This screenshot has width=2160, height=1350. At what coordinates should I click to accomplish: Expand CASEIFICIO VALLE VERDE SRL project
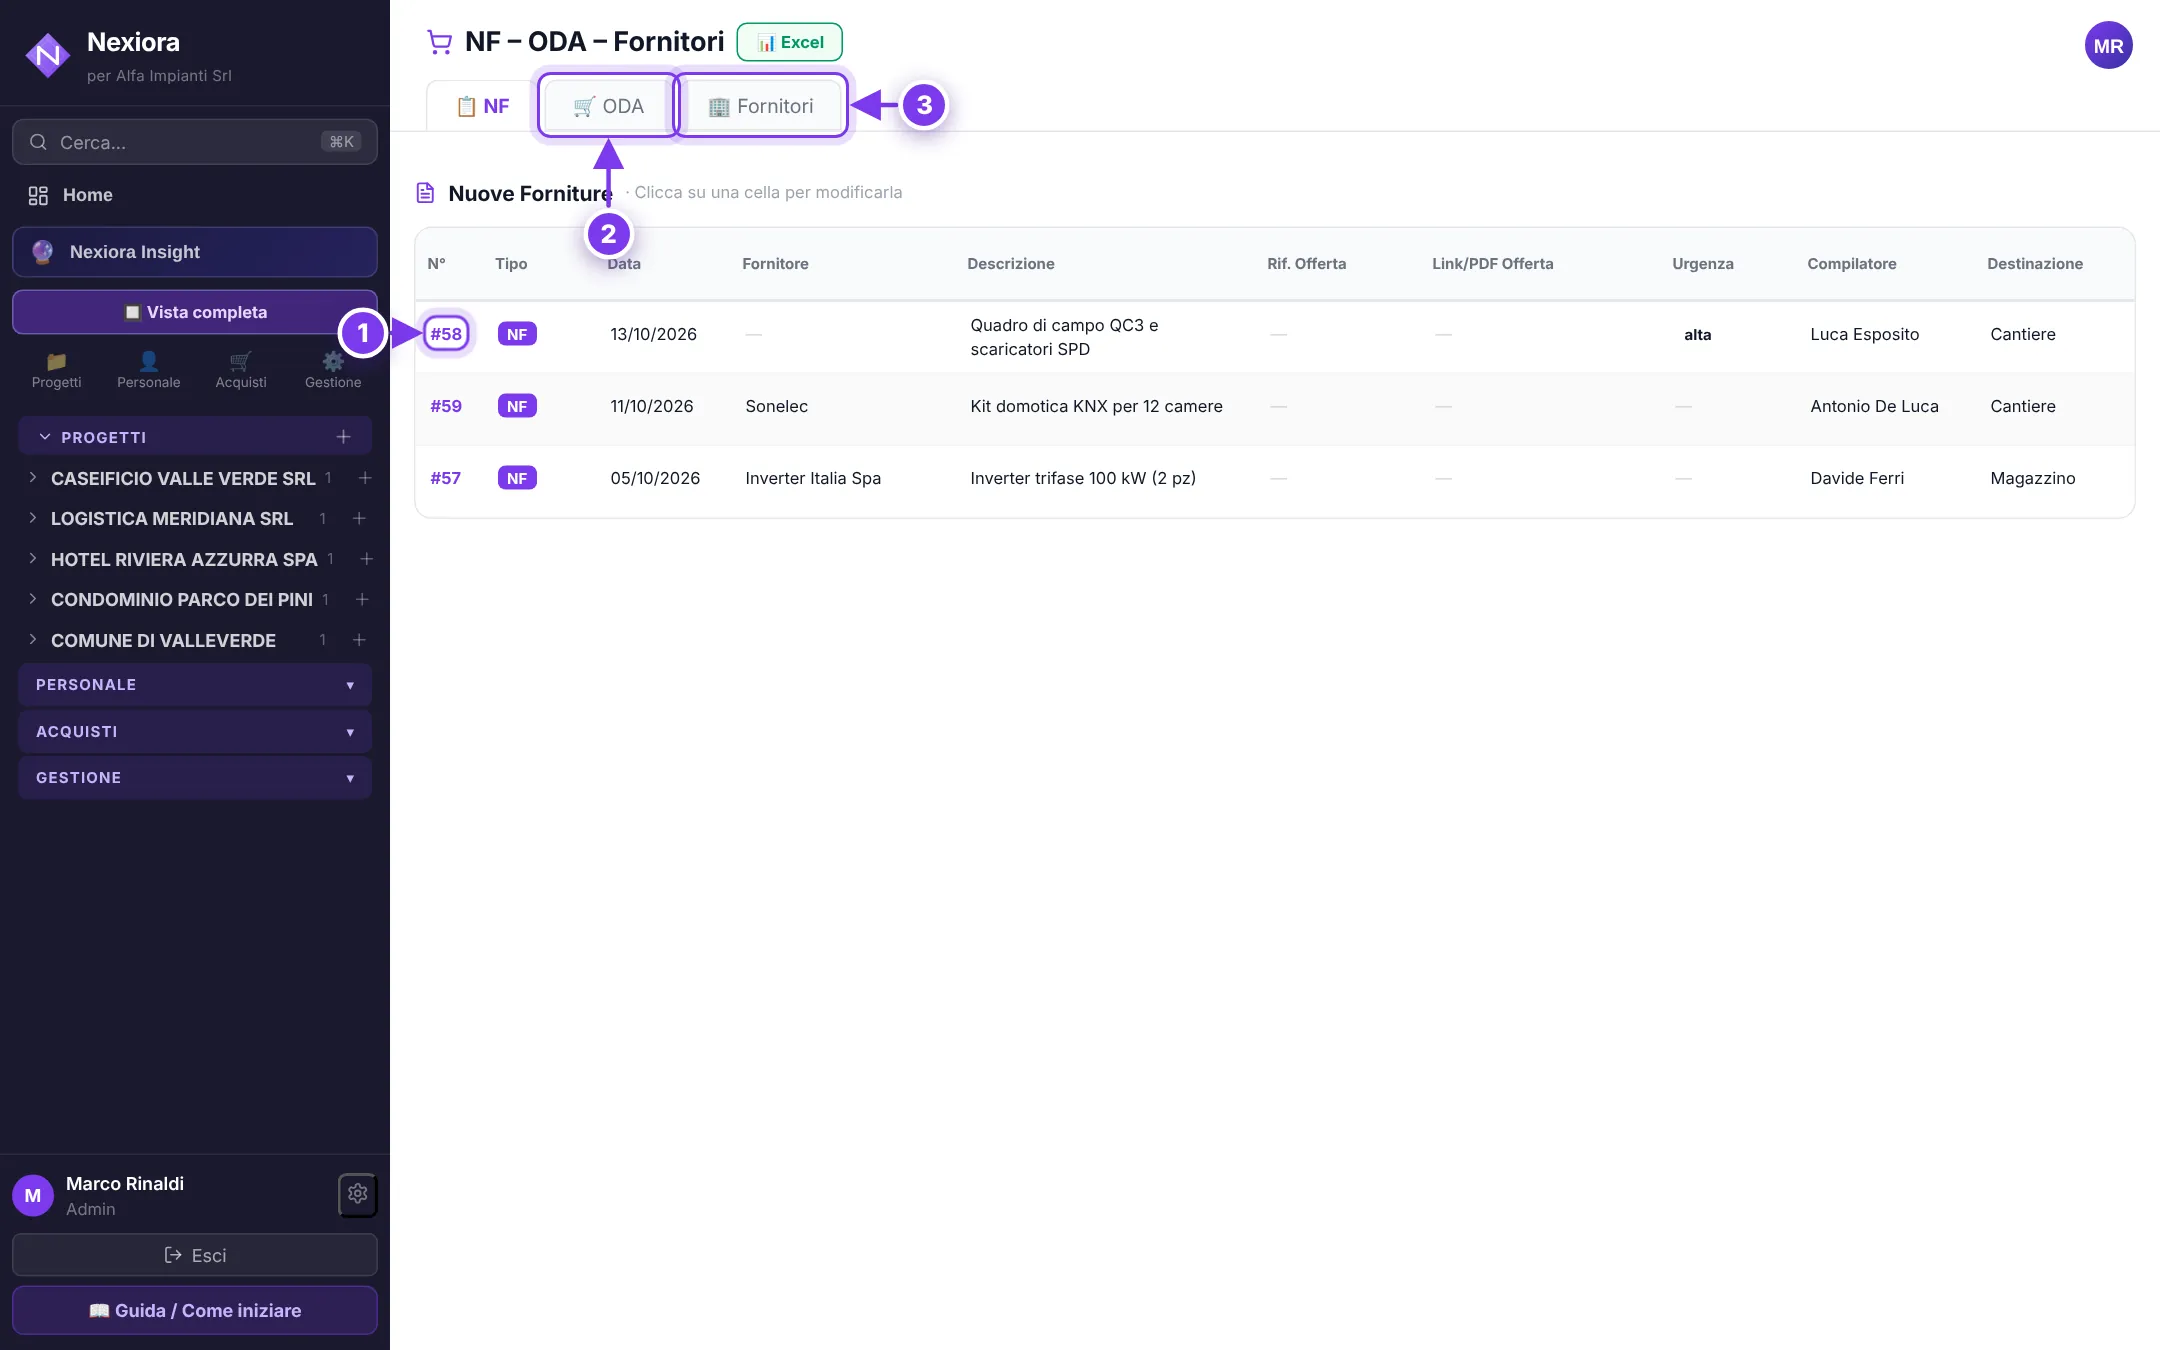[33, 478]
